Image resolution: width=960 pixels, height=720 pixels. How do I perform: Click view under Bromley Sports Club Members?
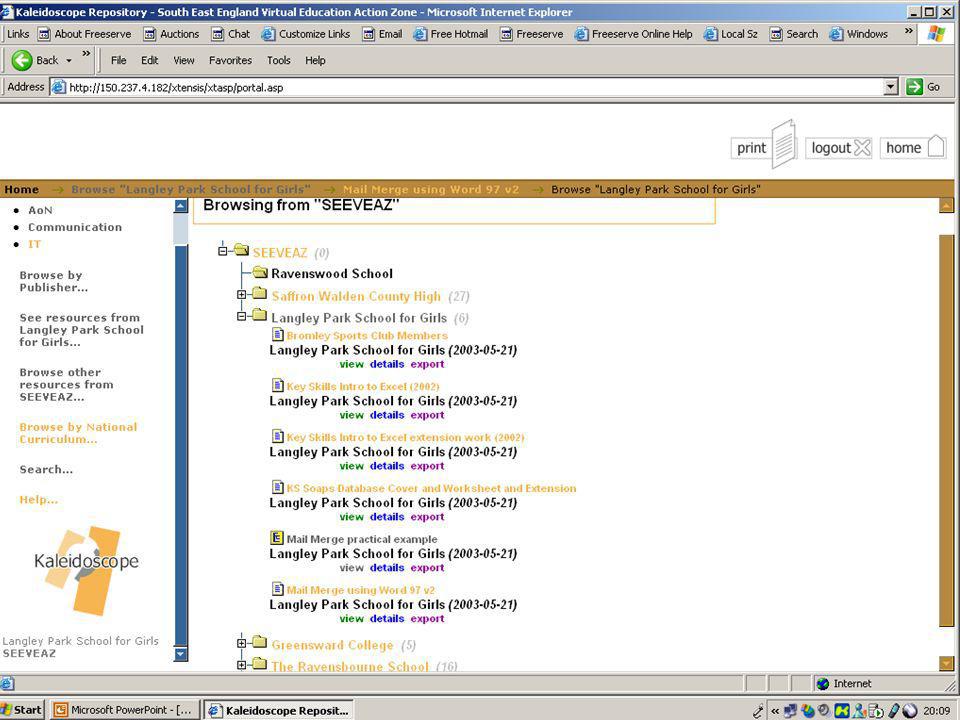coord(351,364)
